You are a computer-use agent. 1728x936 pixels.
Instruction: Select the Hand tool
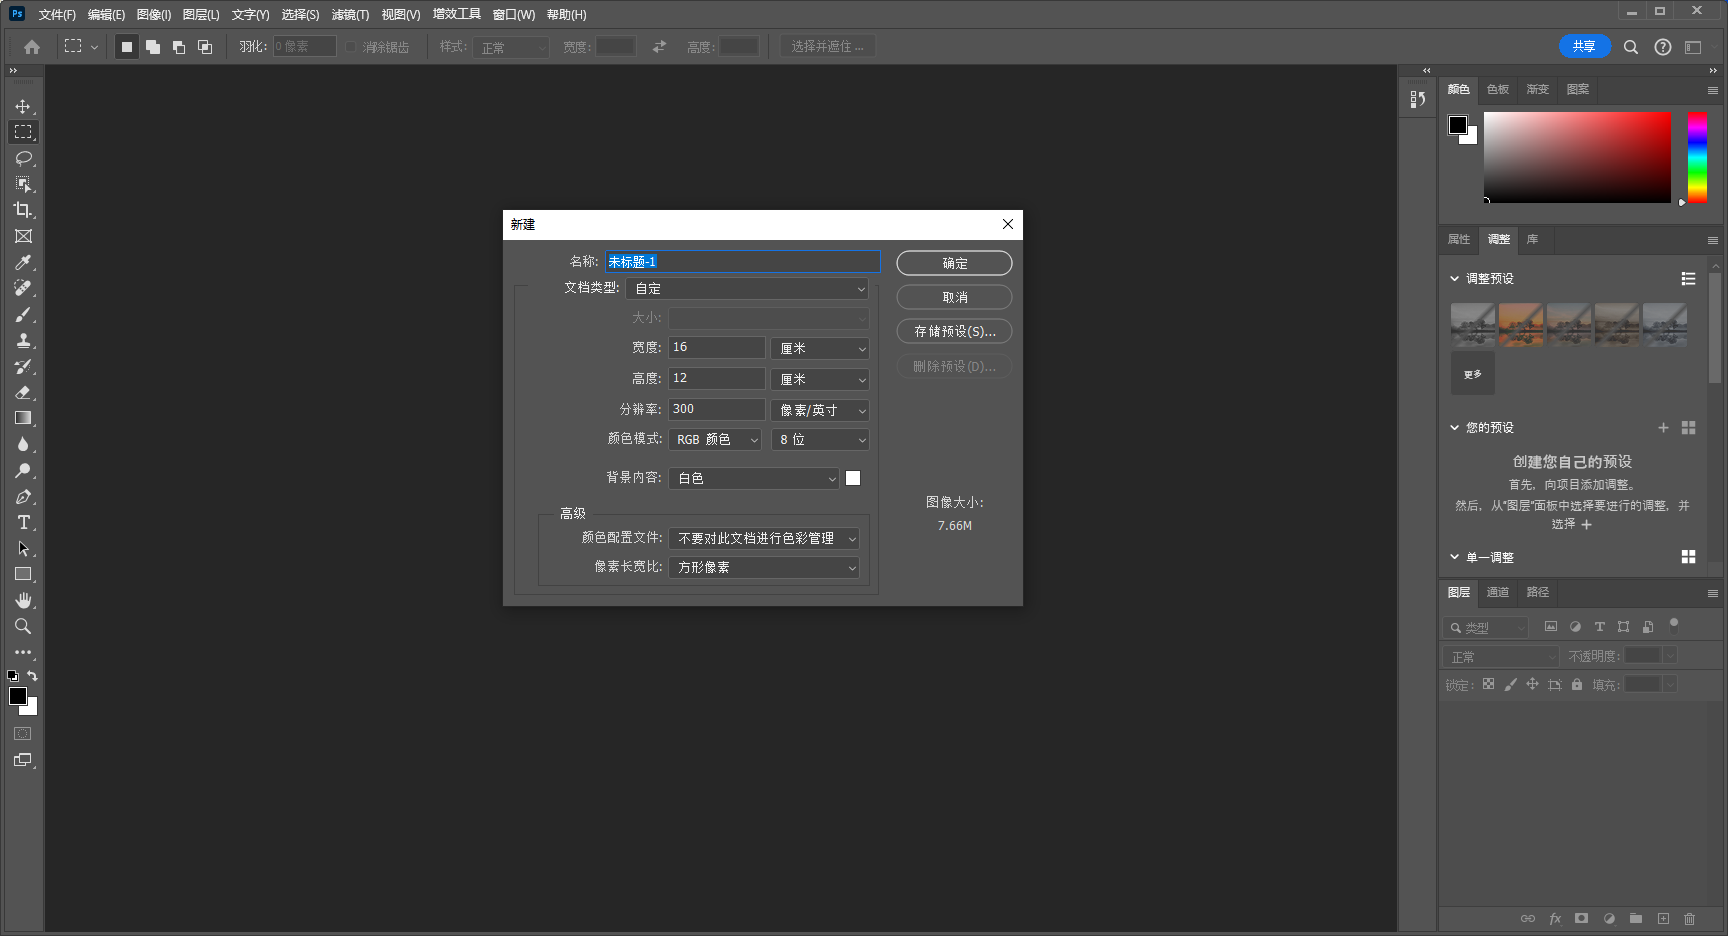(23, 600)
